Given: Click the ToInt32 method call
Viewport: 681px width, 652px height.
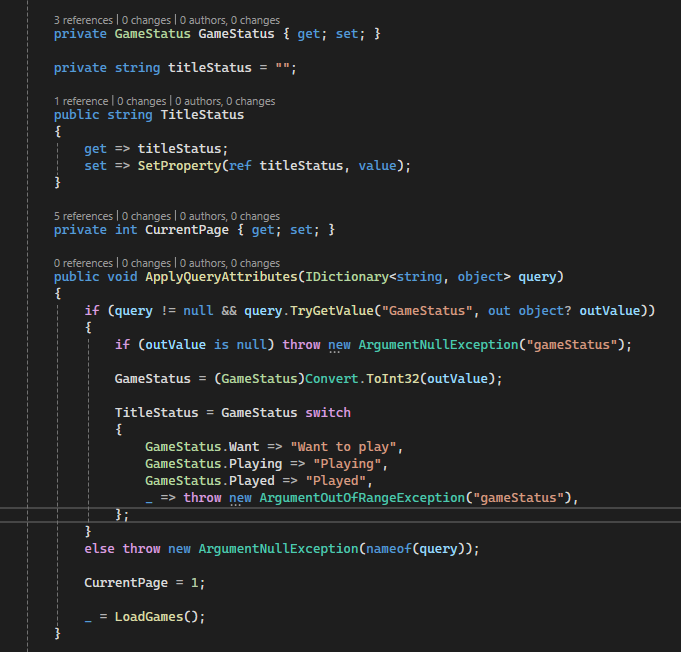Looking at the screenshot, I should point(393,378).
